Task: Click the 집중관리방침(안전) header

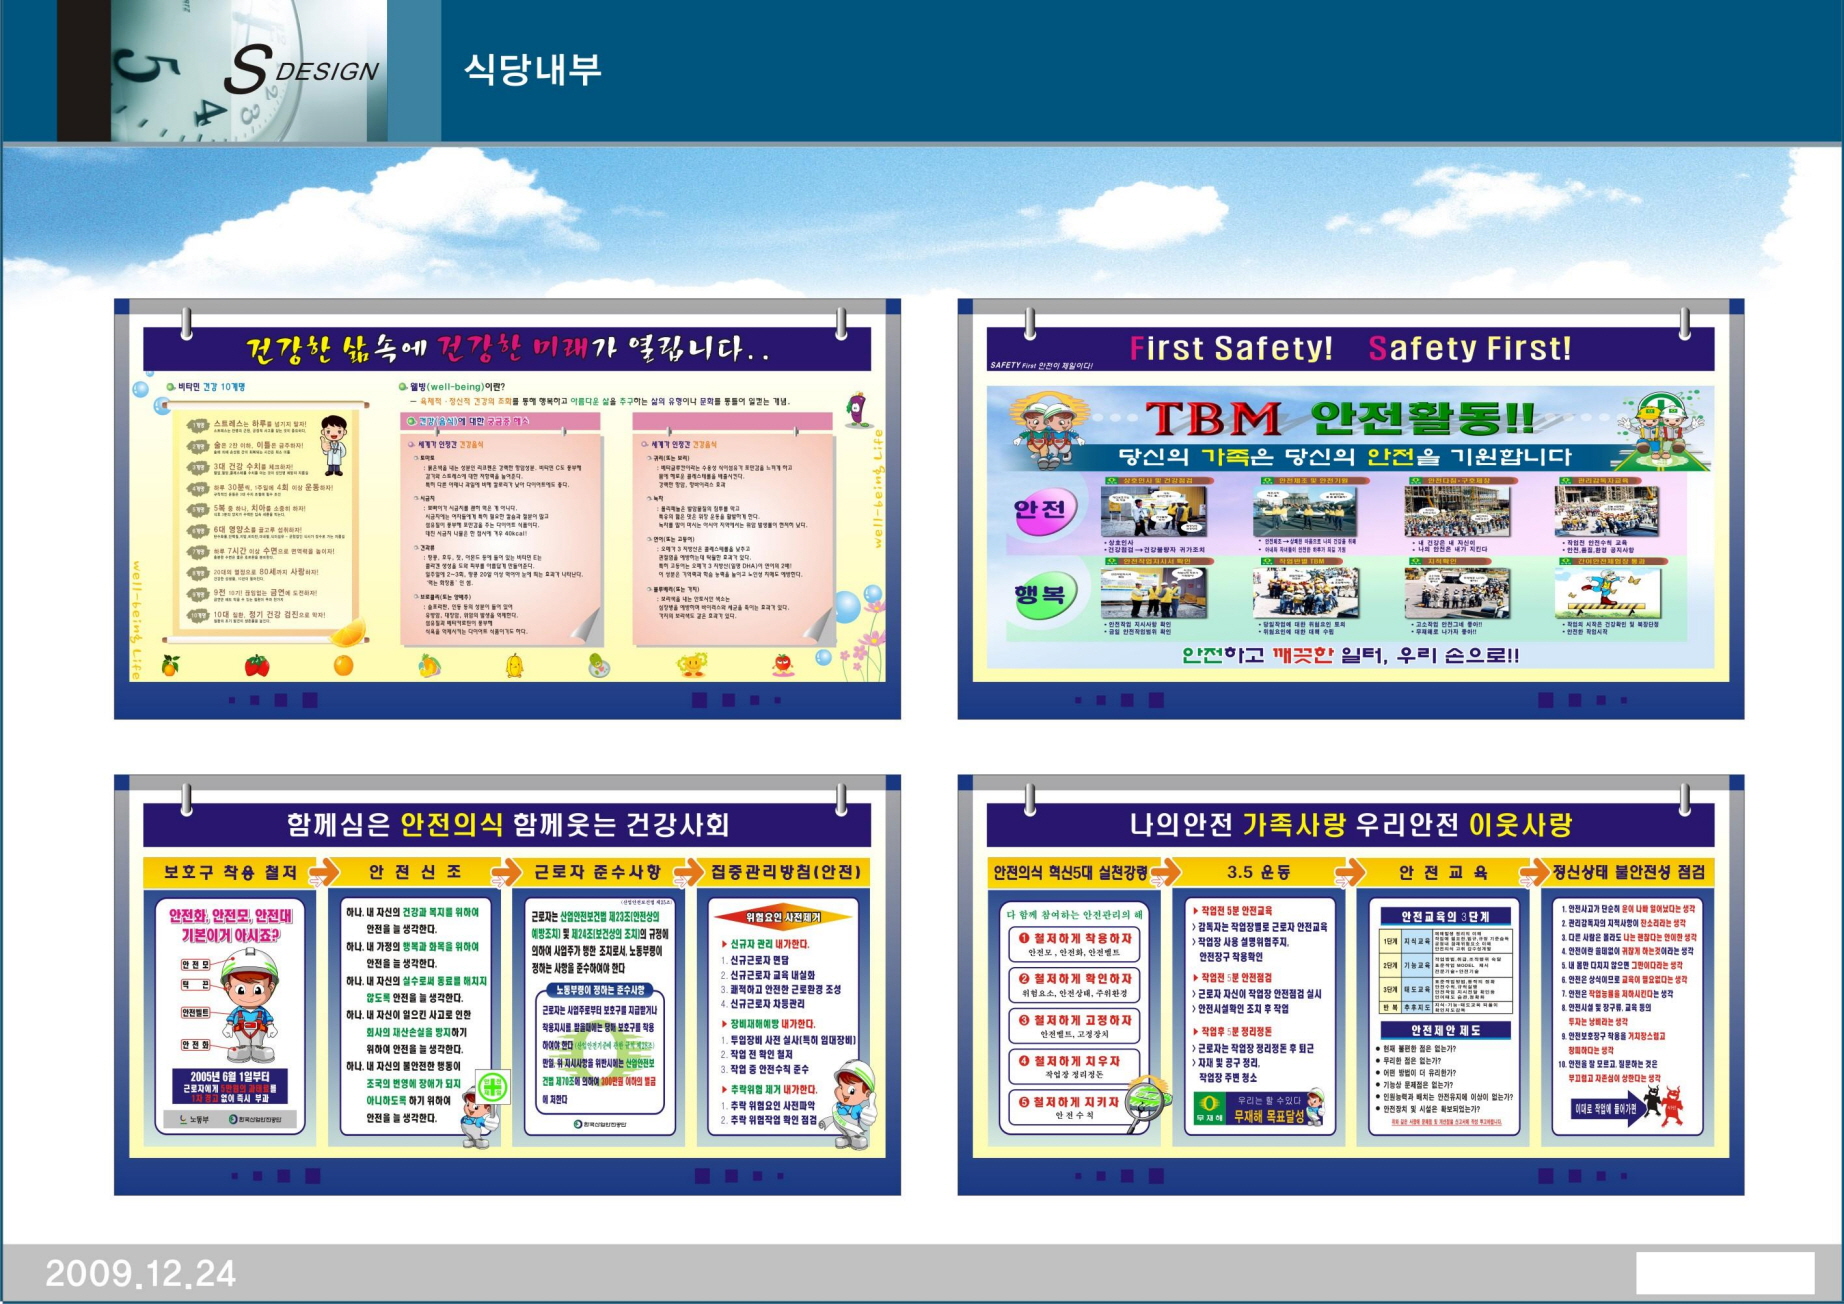Action: pos(786,872)
